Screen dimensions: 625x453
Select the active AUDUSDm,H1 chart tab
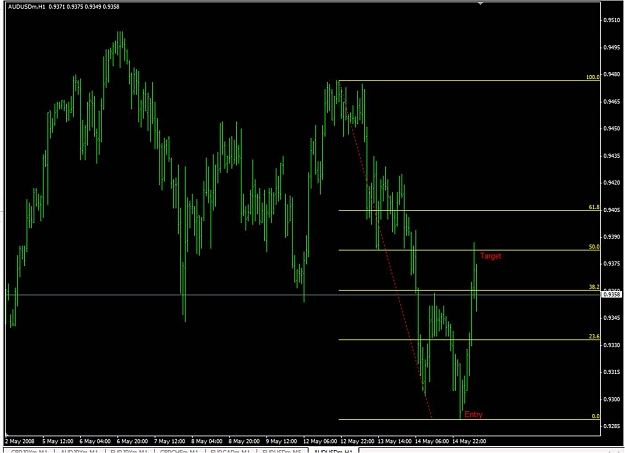(x=333, y=451)
